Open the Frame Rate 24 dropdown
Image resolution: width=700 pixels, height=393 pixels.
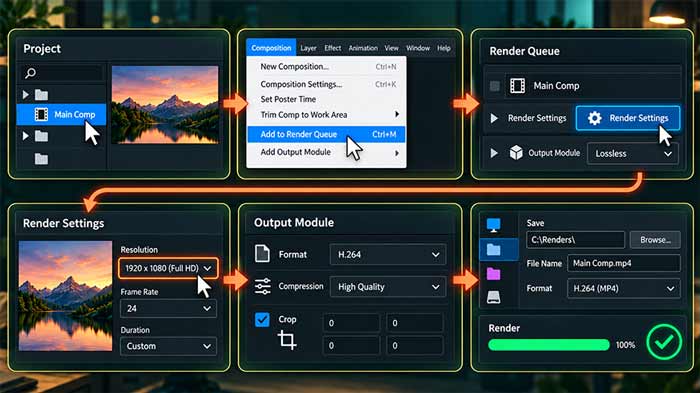click(x=168, y=309)
